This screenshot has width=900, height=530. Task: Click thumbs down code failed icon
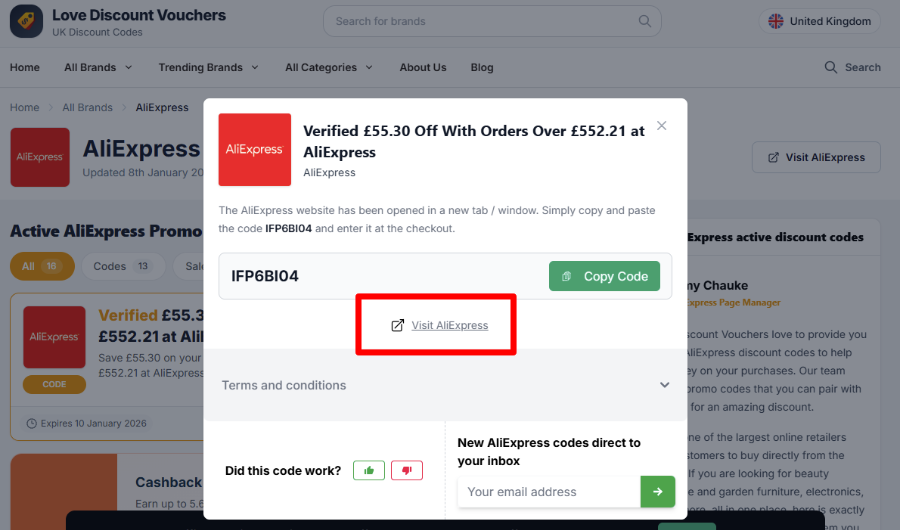tap(407, 470)
